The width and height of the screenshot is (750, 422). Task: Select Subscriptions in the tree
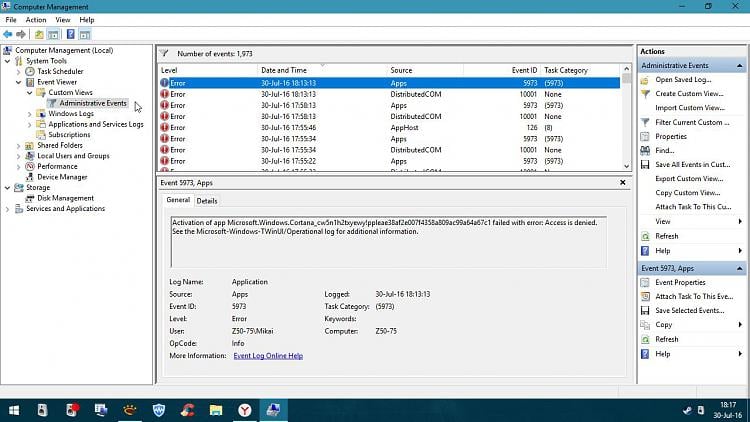(69, 135)
